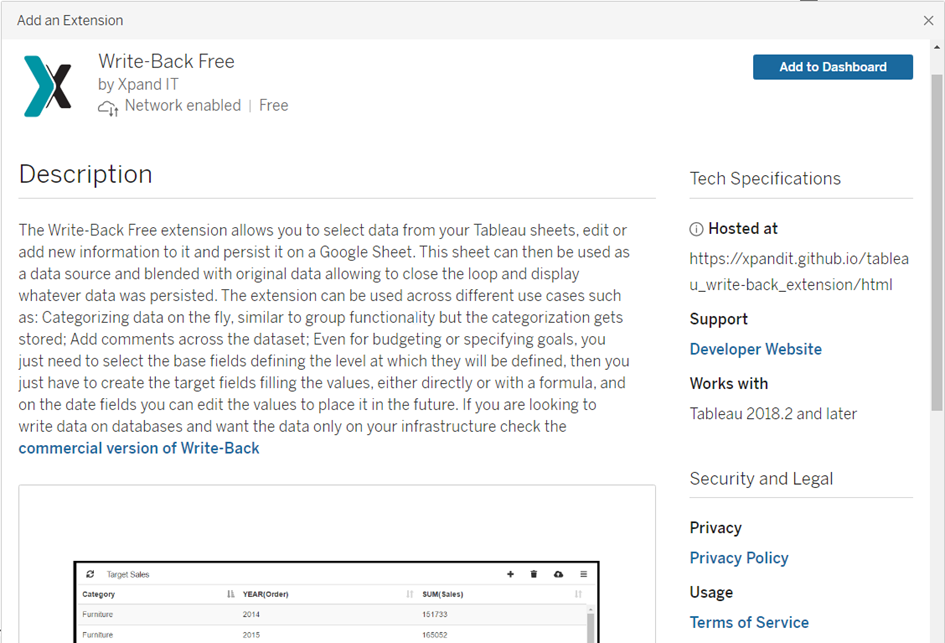Select the 2014 year cell

tap(251, 615)
